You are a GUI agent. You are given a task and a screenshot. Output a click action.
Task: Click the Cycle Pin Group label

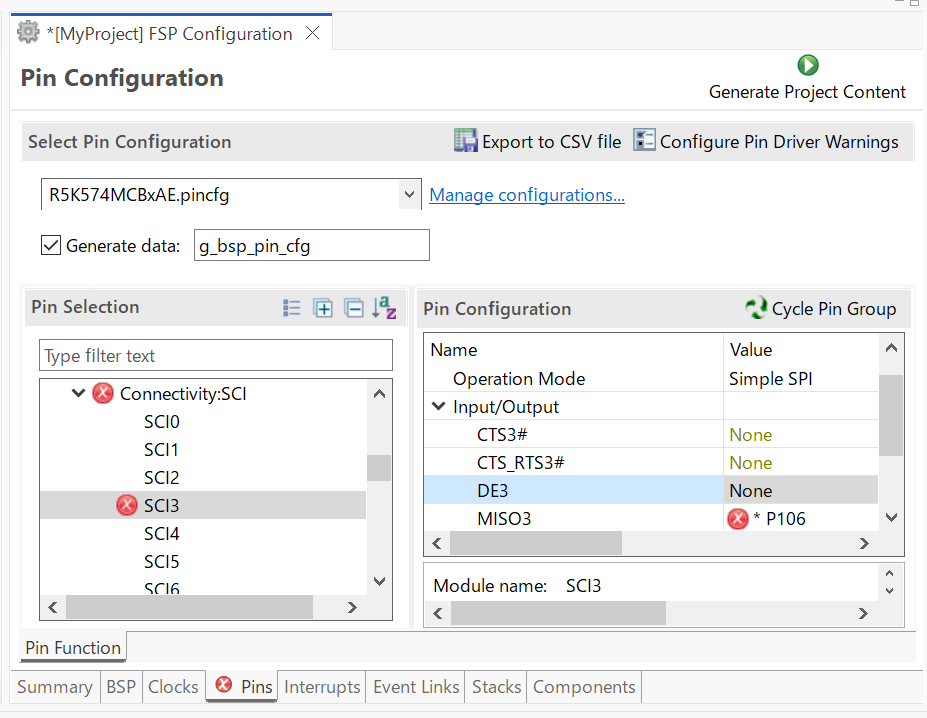(834, 309)
